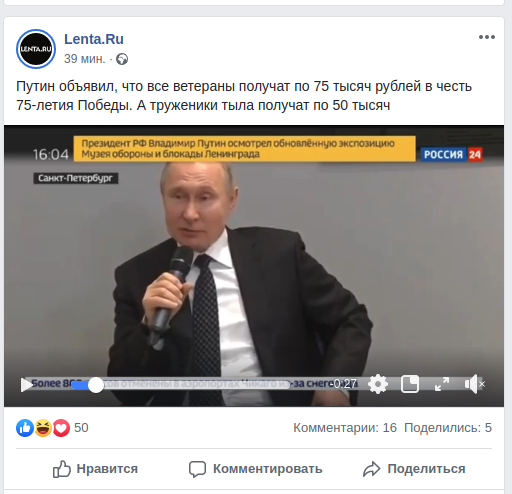
Task: Click the Love heart reaction icon
Action: (x=61, y=428)
